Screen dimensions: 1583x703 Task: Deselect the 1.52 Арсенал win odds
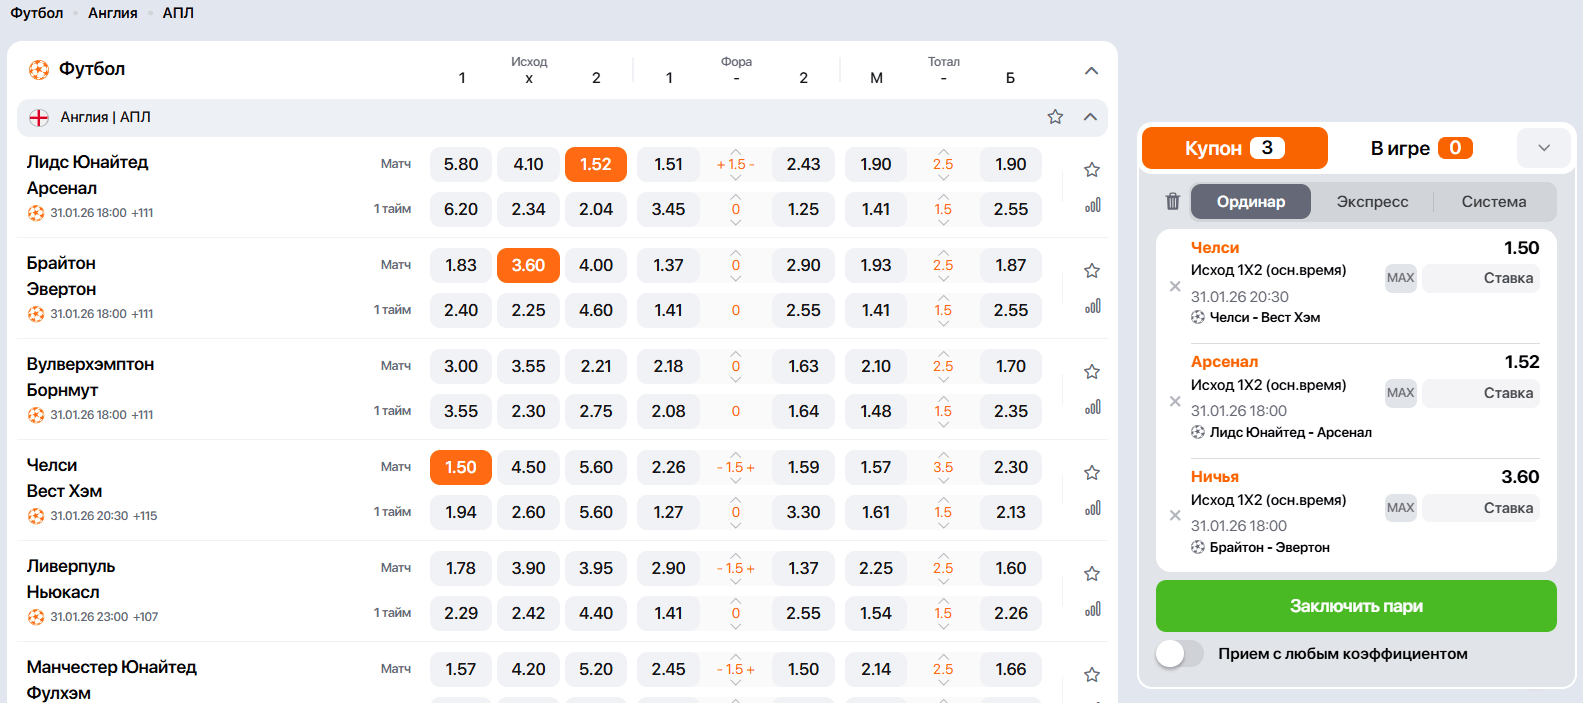click(x=596, y=164)
